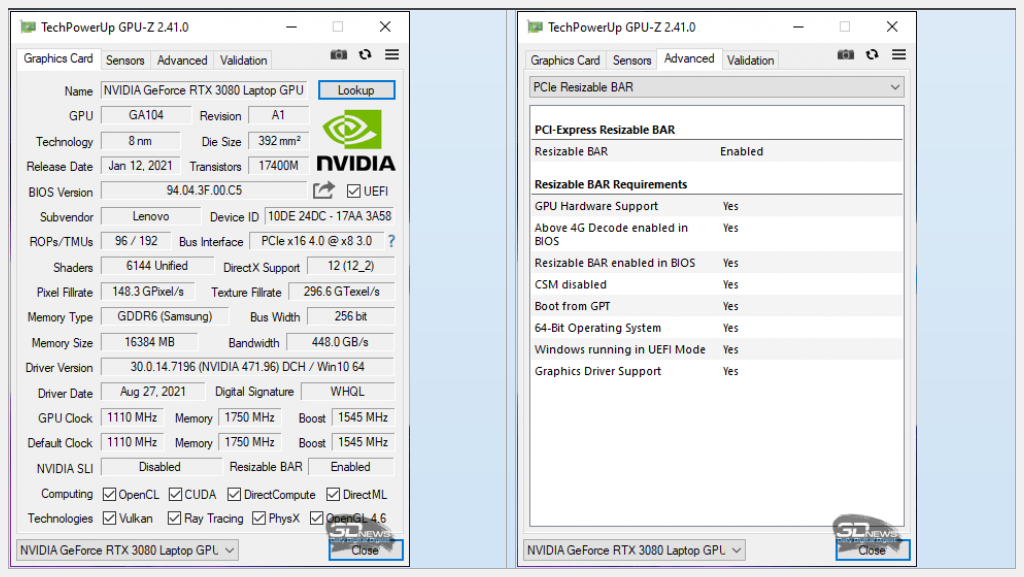Click the Graphics Driver Support row
The image size is (1024, 577).
point(717,371)
